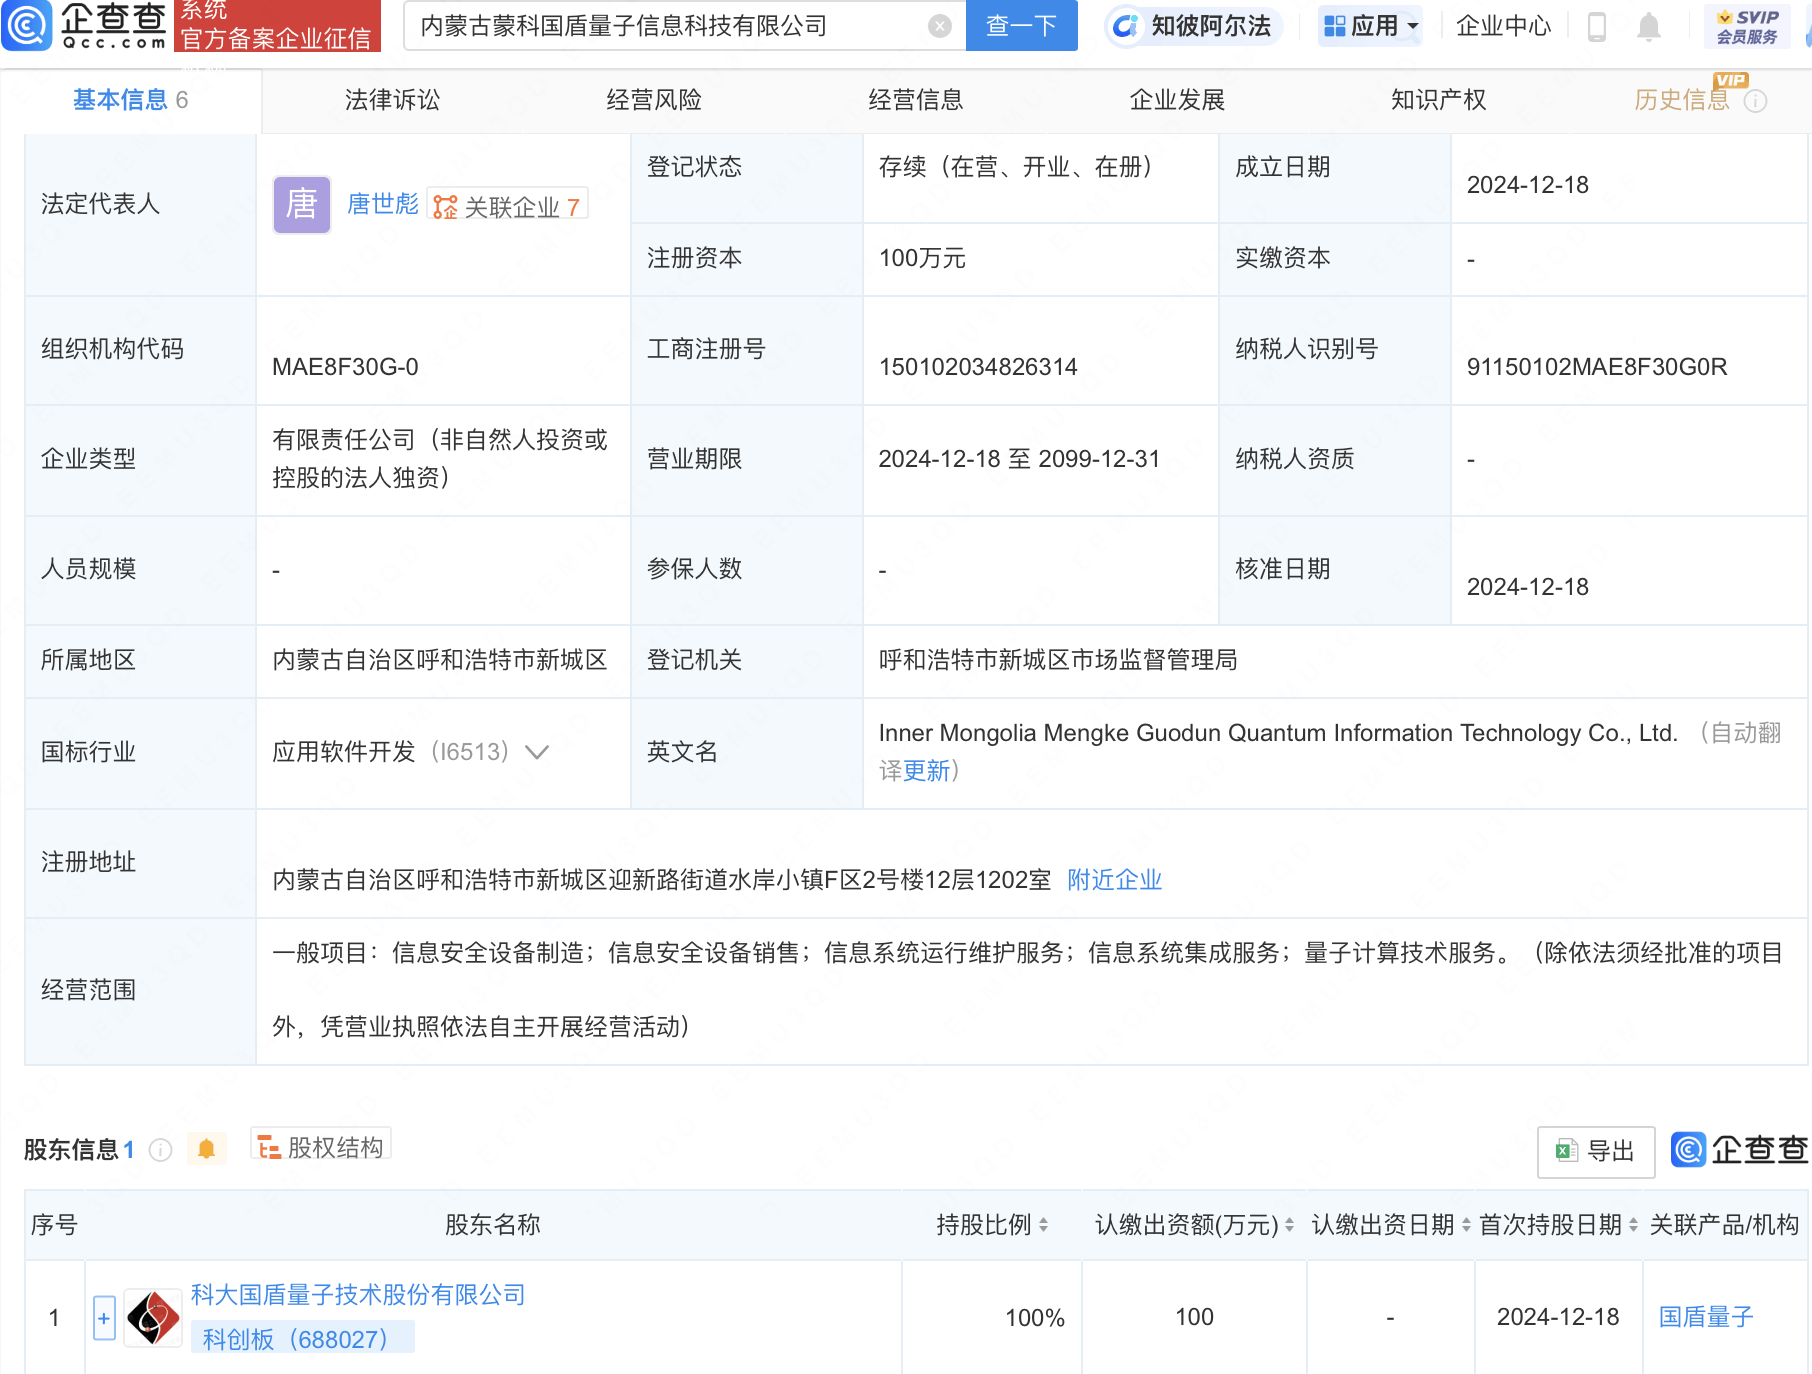1812x1374 pixels.
Task: Click the 股权结构 tree icon
Action: (269, 1147)
